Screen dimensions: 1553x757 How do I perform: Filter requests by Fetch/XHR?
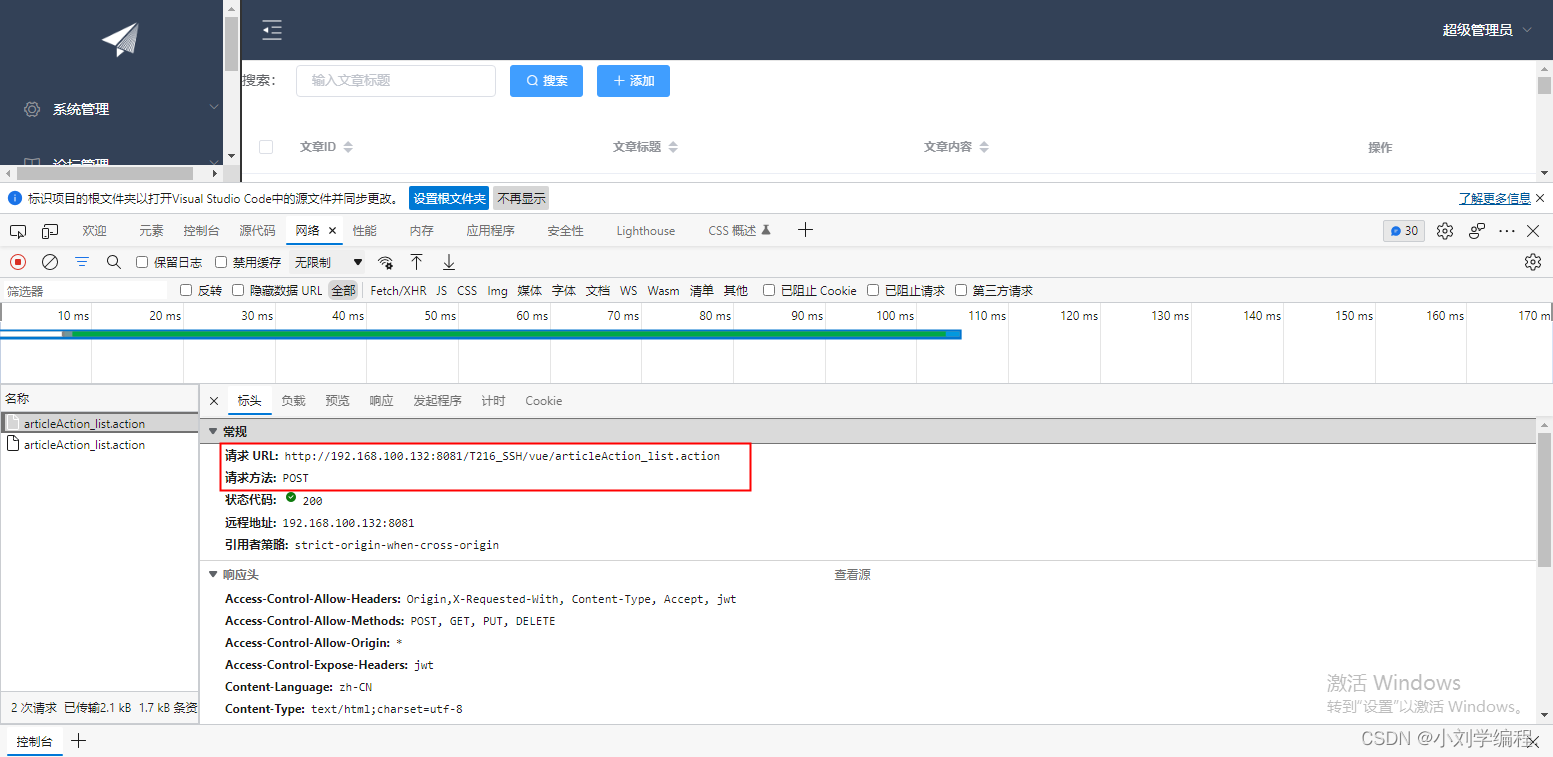click(x=398, y=290)
